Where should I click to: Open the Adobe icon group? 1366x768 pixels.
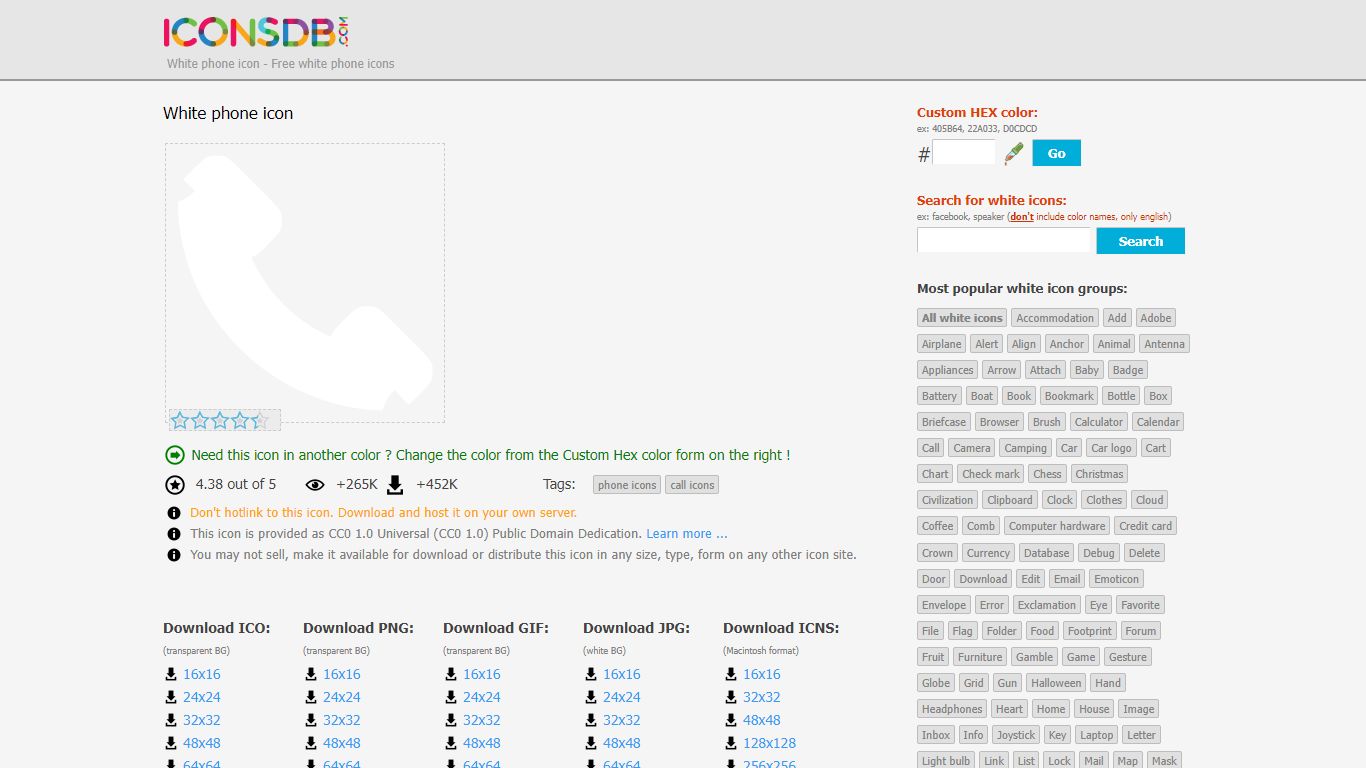point(1156,318)
